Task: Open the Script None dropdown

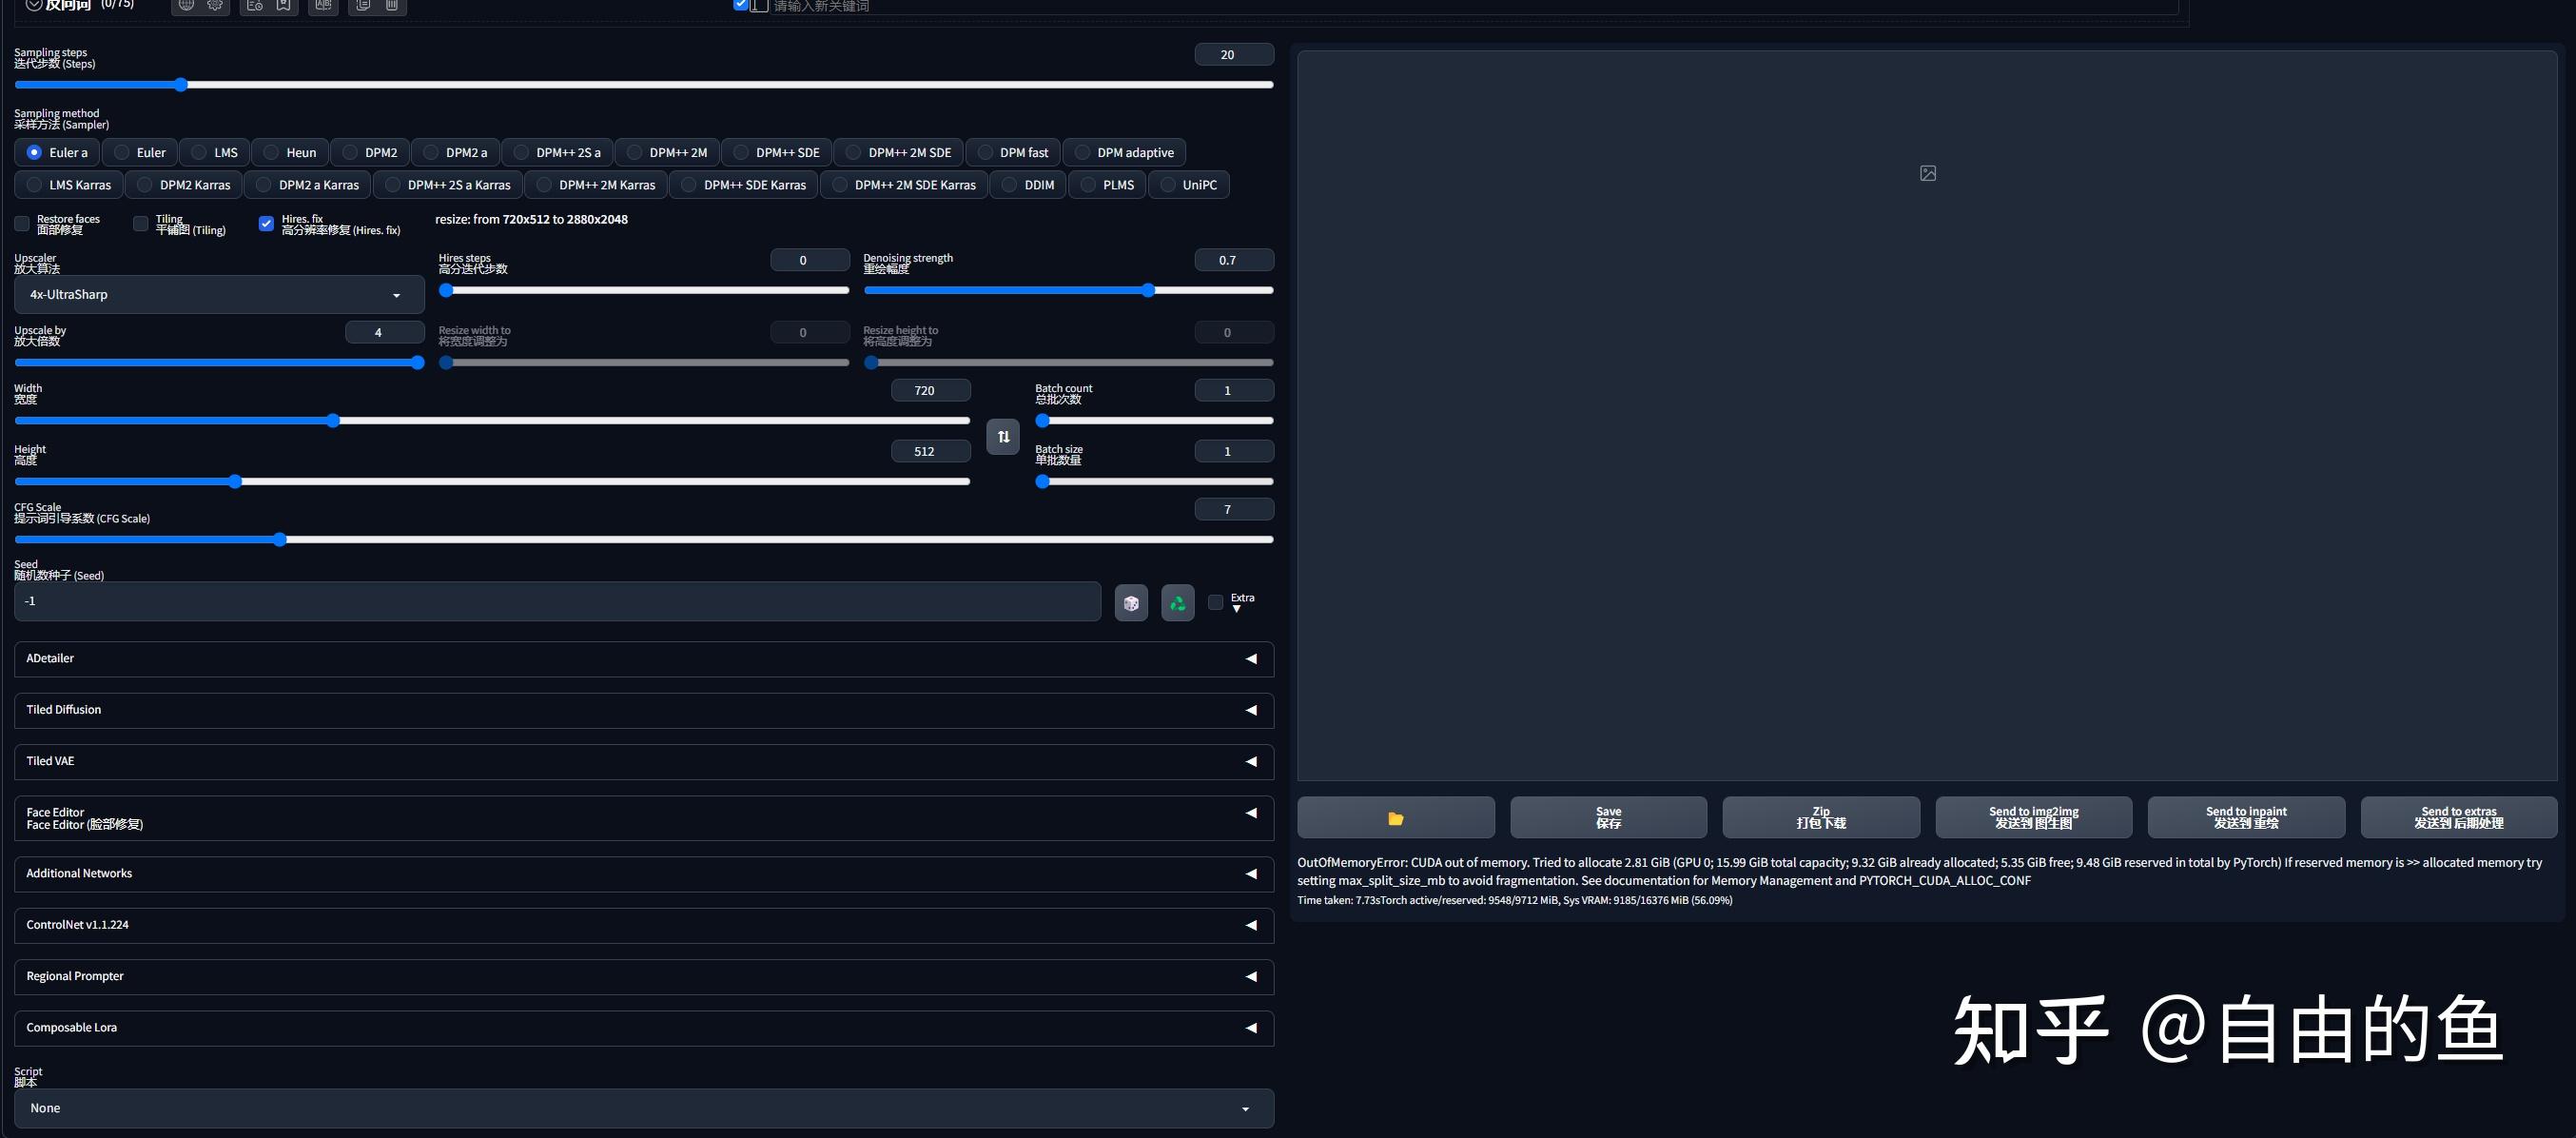Action: pos(643,1108)
